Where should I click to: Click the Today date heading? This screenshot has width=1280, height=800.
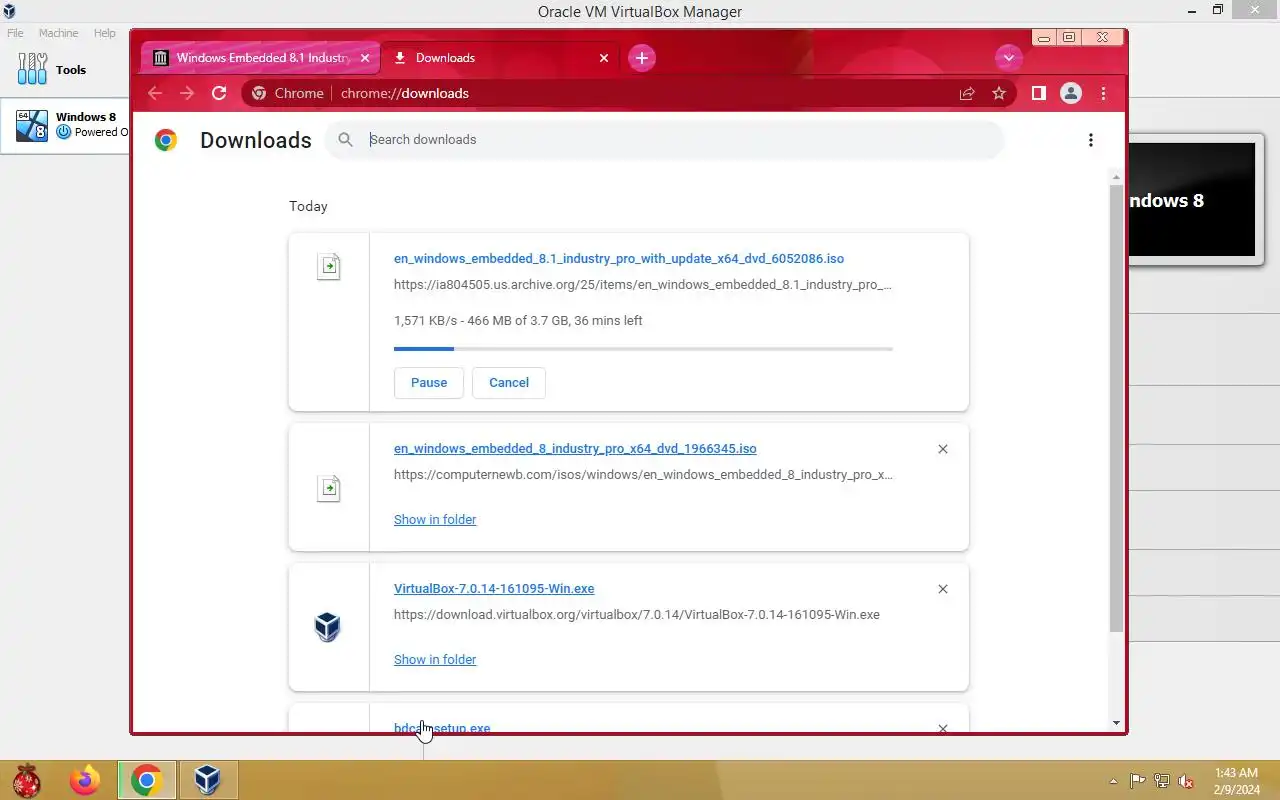(308, 206)
